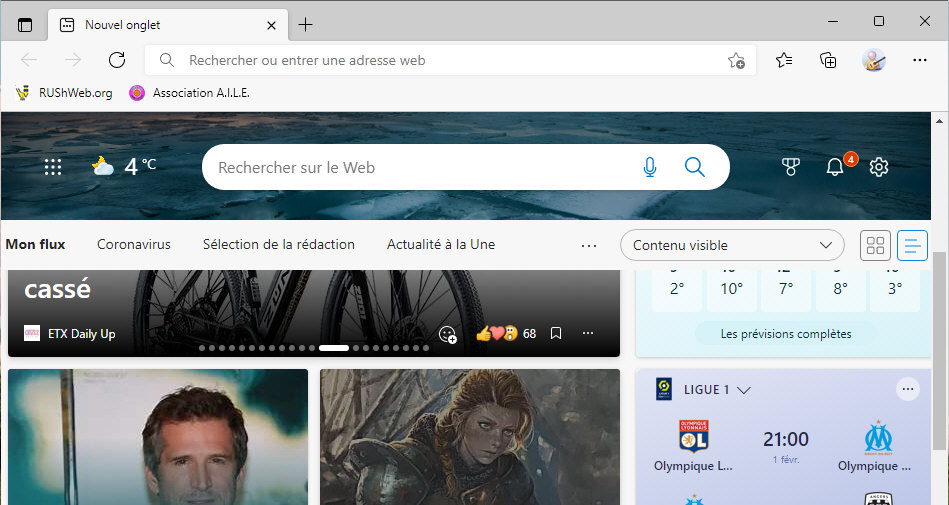Viewport: 949px width, 505px height.
Task: Select the Coronavirus feed tab
Action: pyautogui.click(x=134, y=245)
